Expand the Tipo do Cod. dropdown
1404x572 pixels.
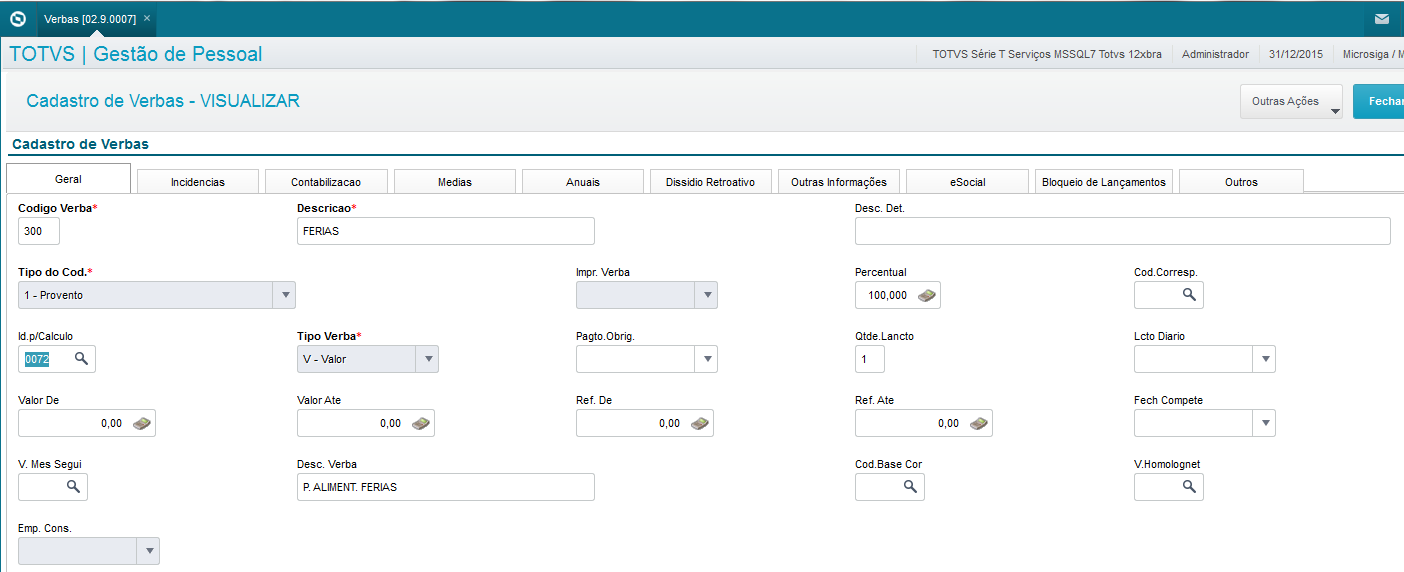coord(285,295)
